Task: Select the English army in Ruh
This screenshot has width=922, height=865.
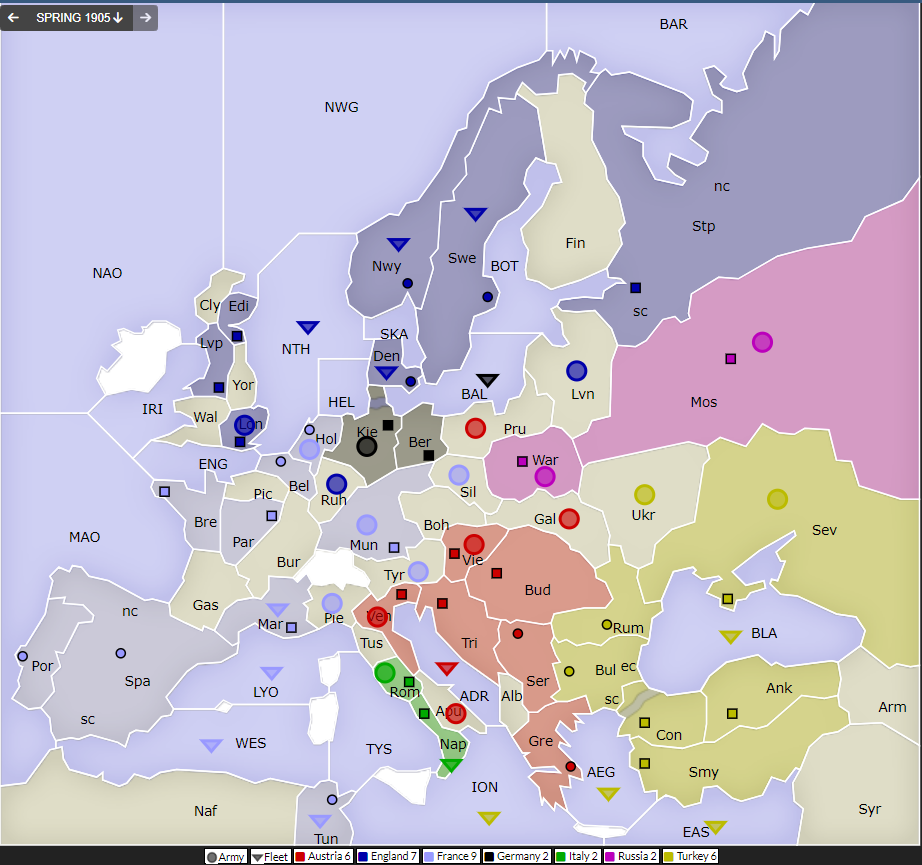Action: [336, 484]
